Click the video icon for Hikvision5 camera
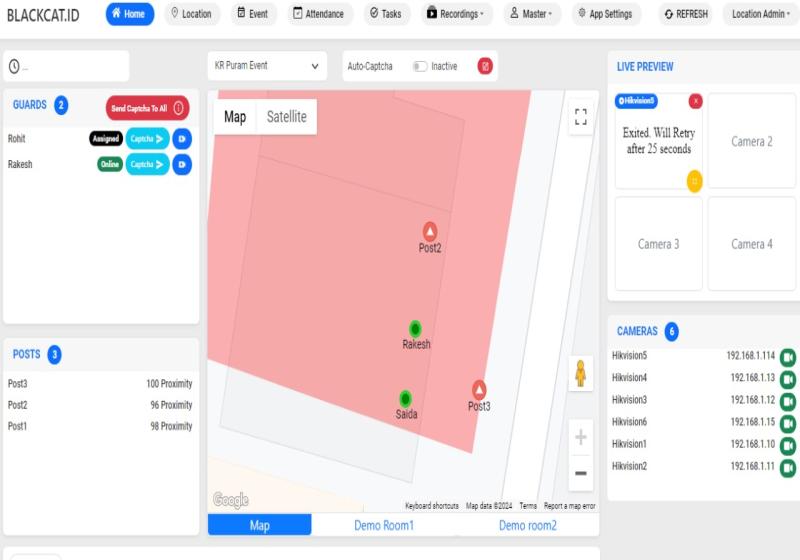The height and width of the screenshot is (560, 800). 788,356
